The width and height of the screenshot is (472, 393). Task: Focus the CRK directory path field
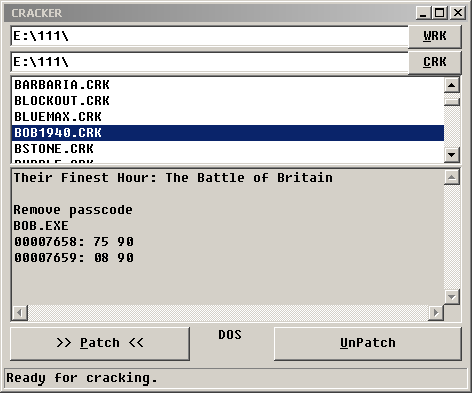pyautogui.click(x=210, y=62)
